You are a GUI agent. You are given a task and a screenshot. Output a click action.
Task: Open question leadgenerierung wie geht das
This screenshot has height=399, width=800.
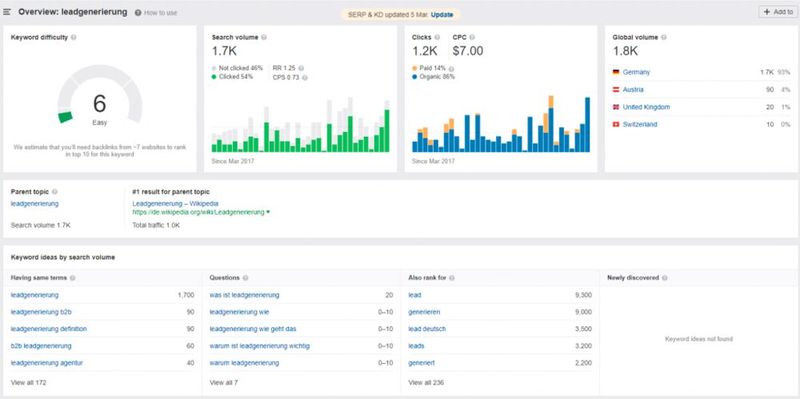click(253, 329)
